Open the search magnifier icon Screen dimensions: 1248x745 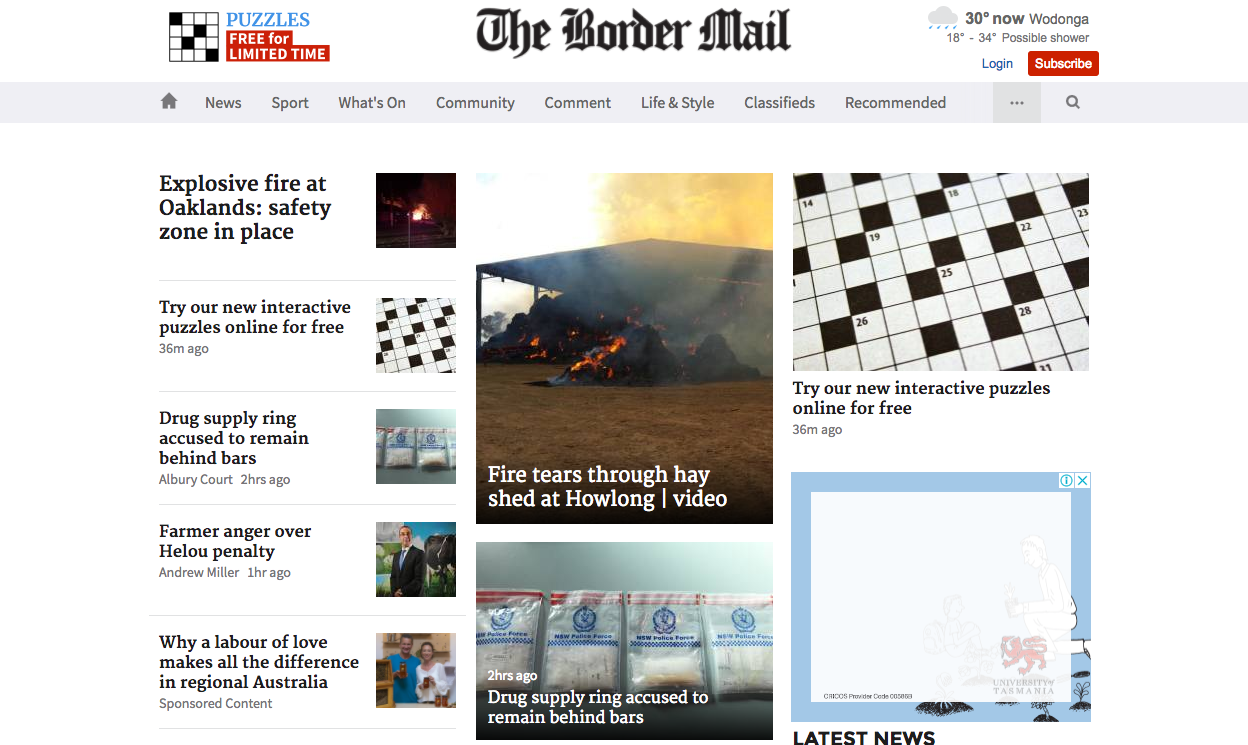click(1073, 102)
